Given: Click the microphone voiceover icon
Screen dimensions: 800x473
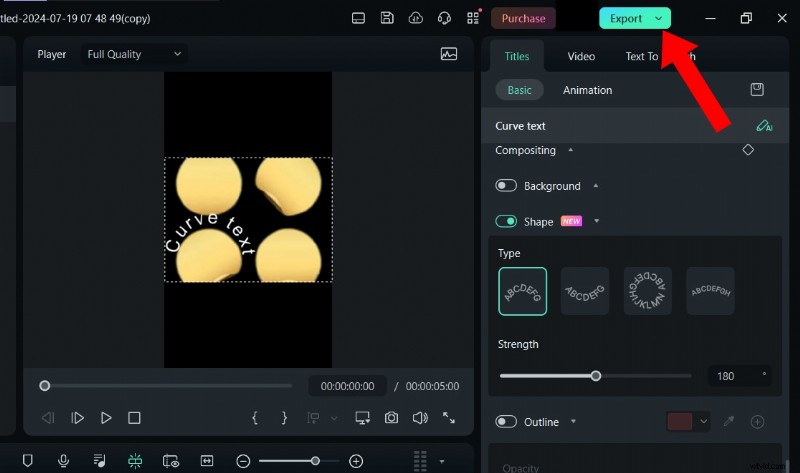Looking at the screenshot, I should (63, 461).
